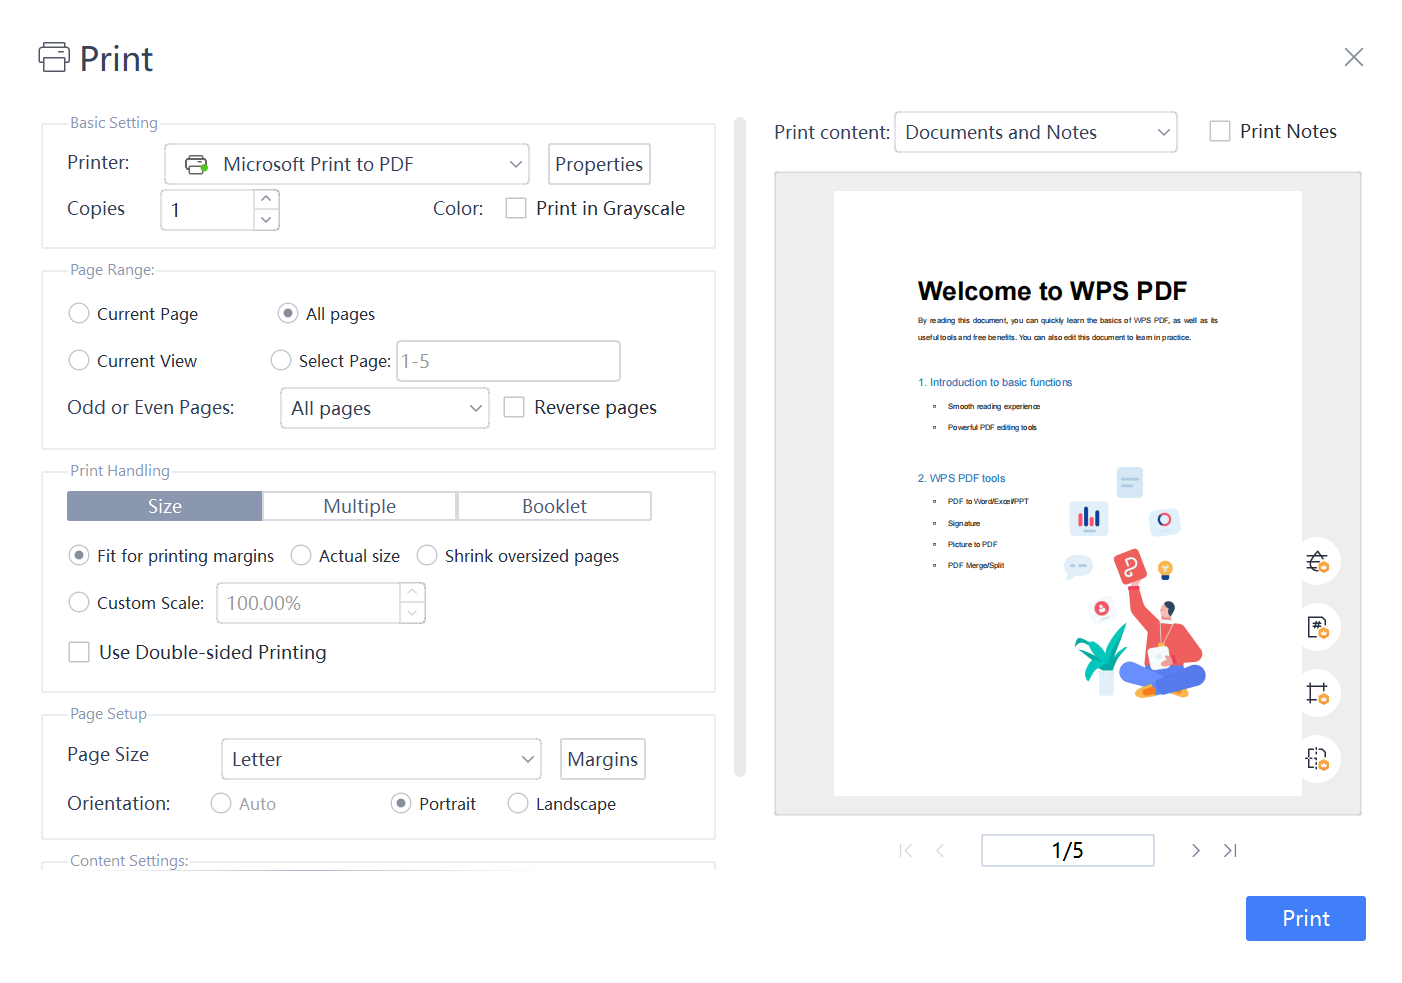Go to the first preview page

tap(905, 850)
